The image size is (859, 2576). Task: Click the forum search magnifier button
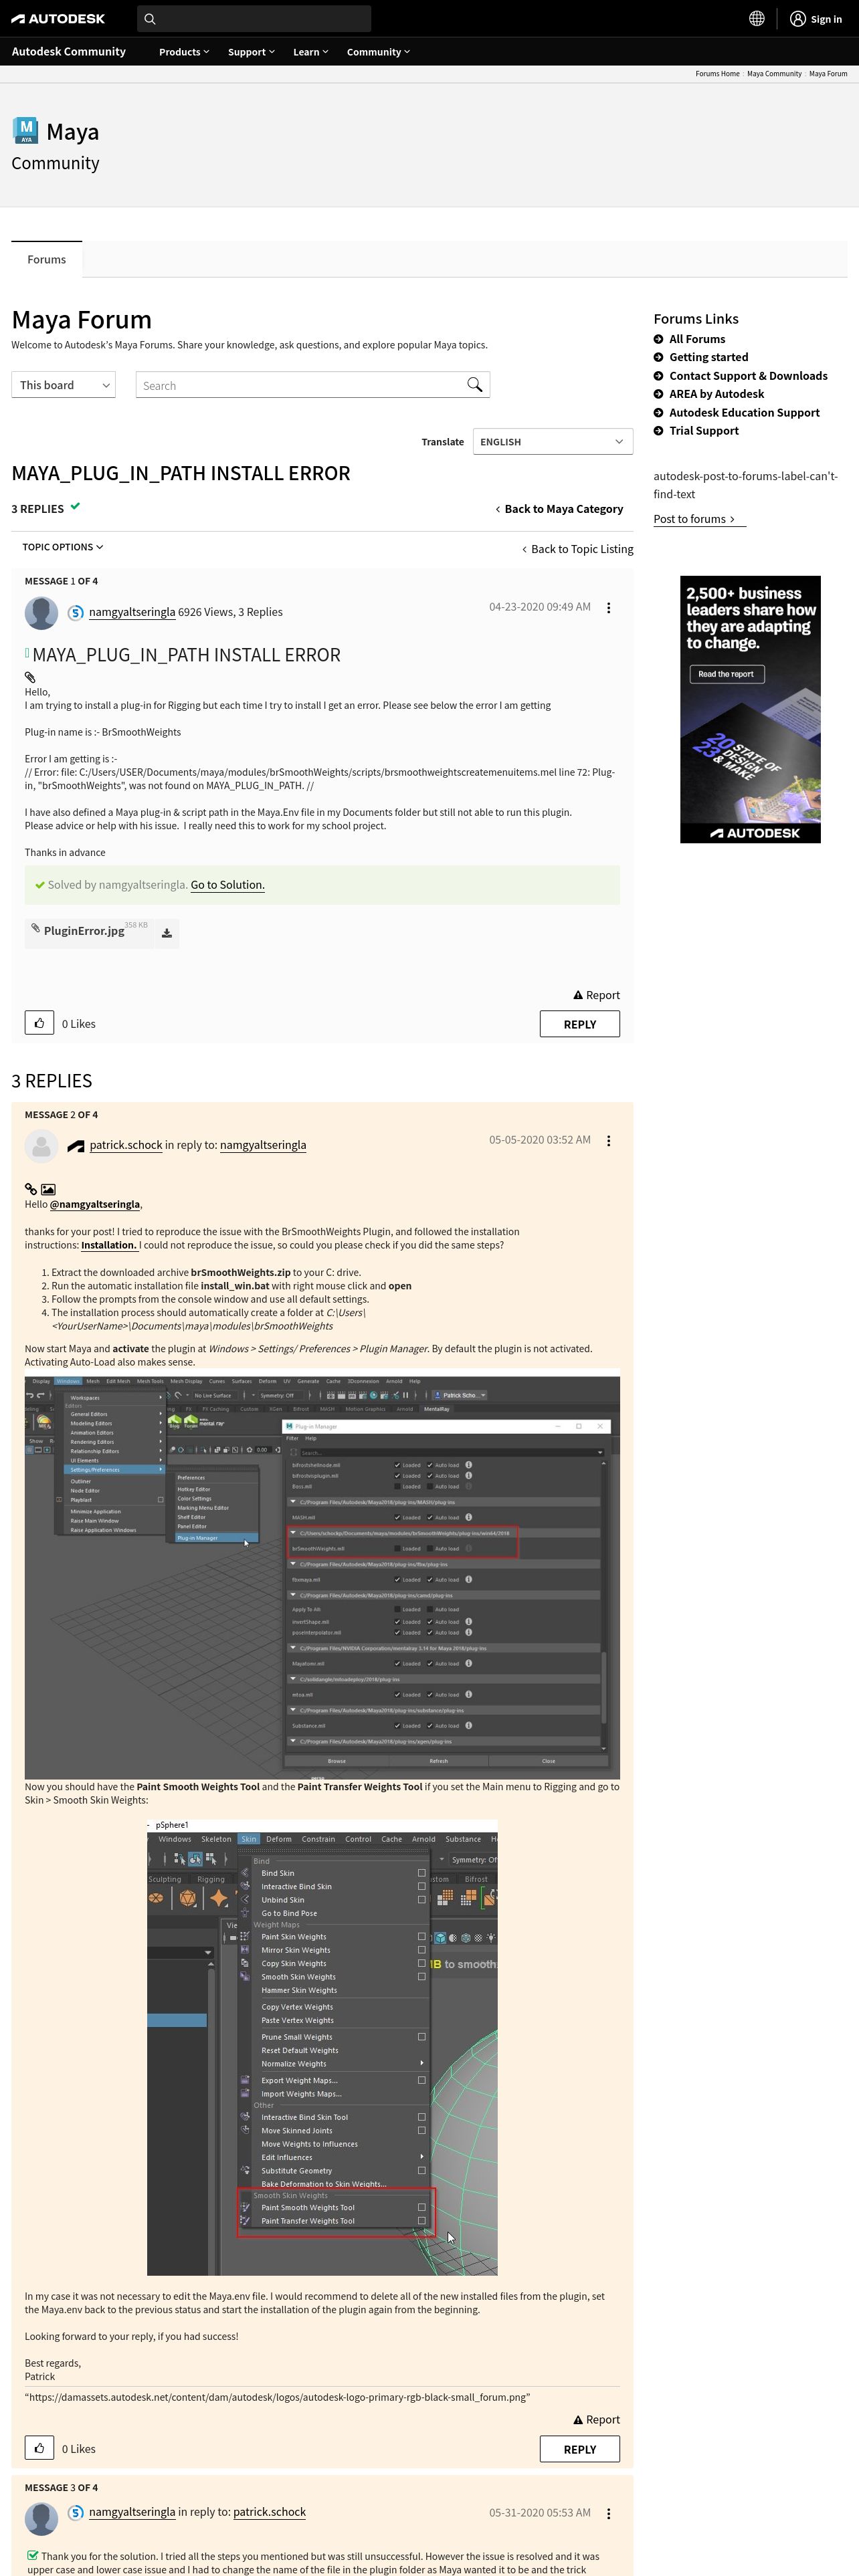click(475, 385)
